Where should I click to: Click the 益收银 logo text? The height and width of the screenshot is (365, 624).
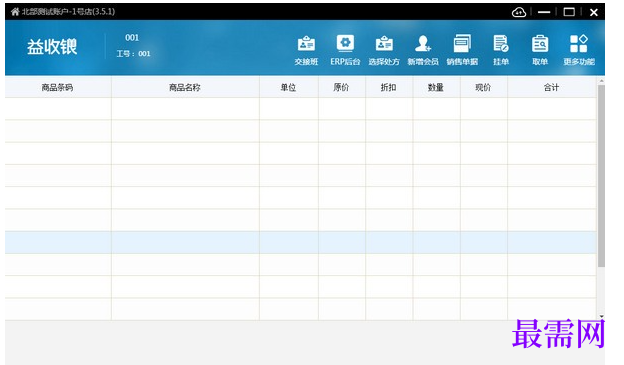[52, 47]
